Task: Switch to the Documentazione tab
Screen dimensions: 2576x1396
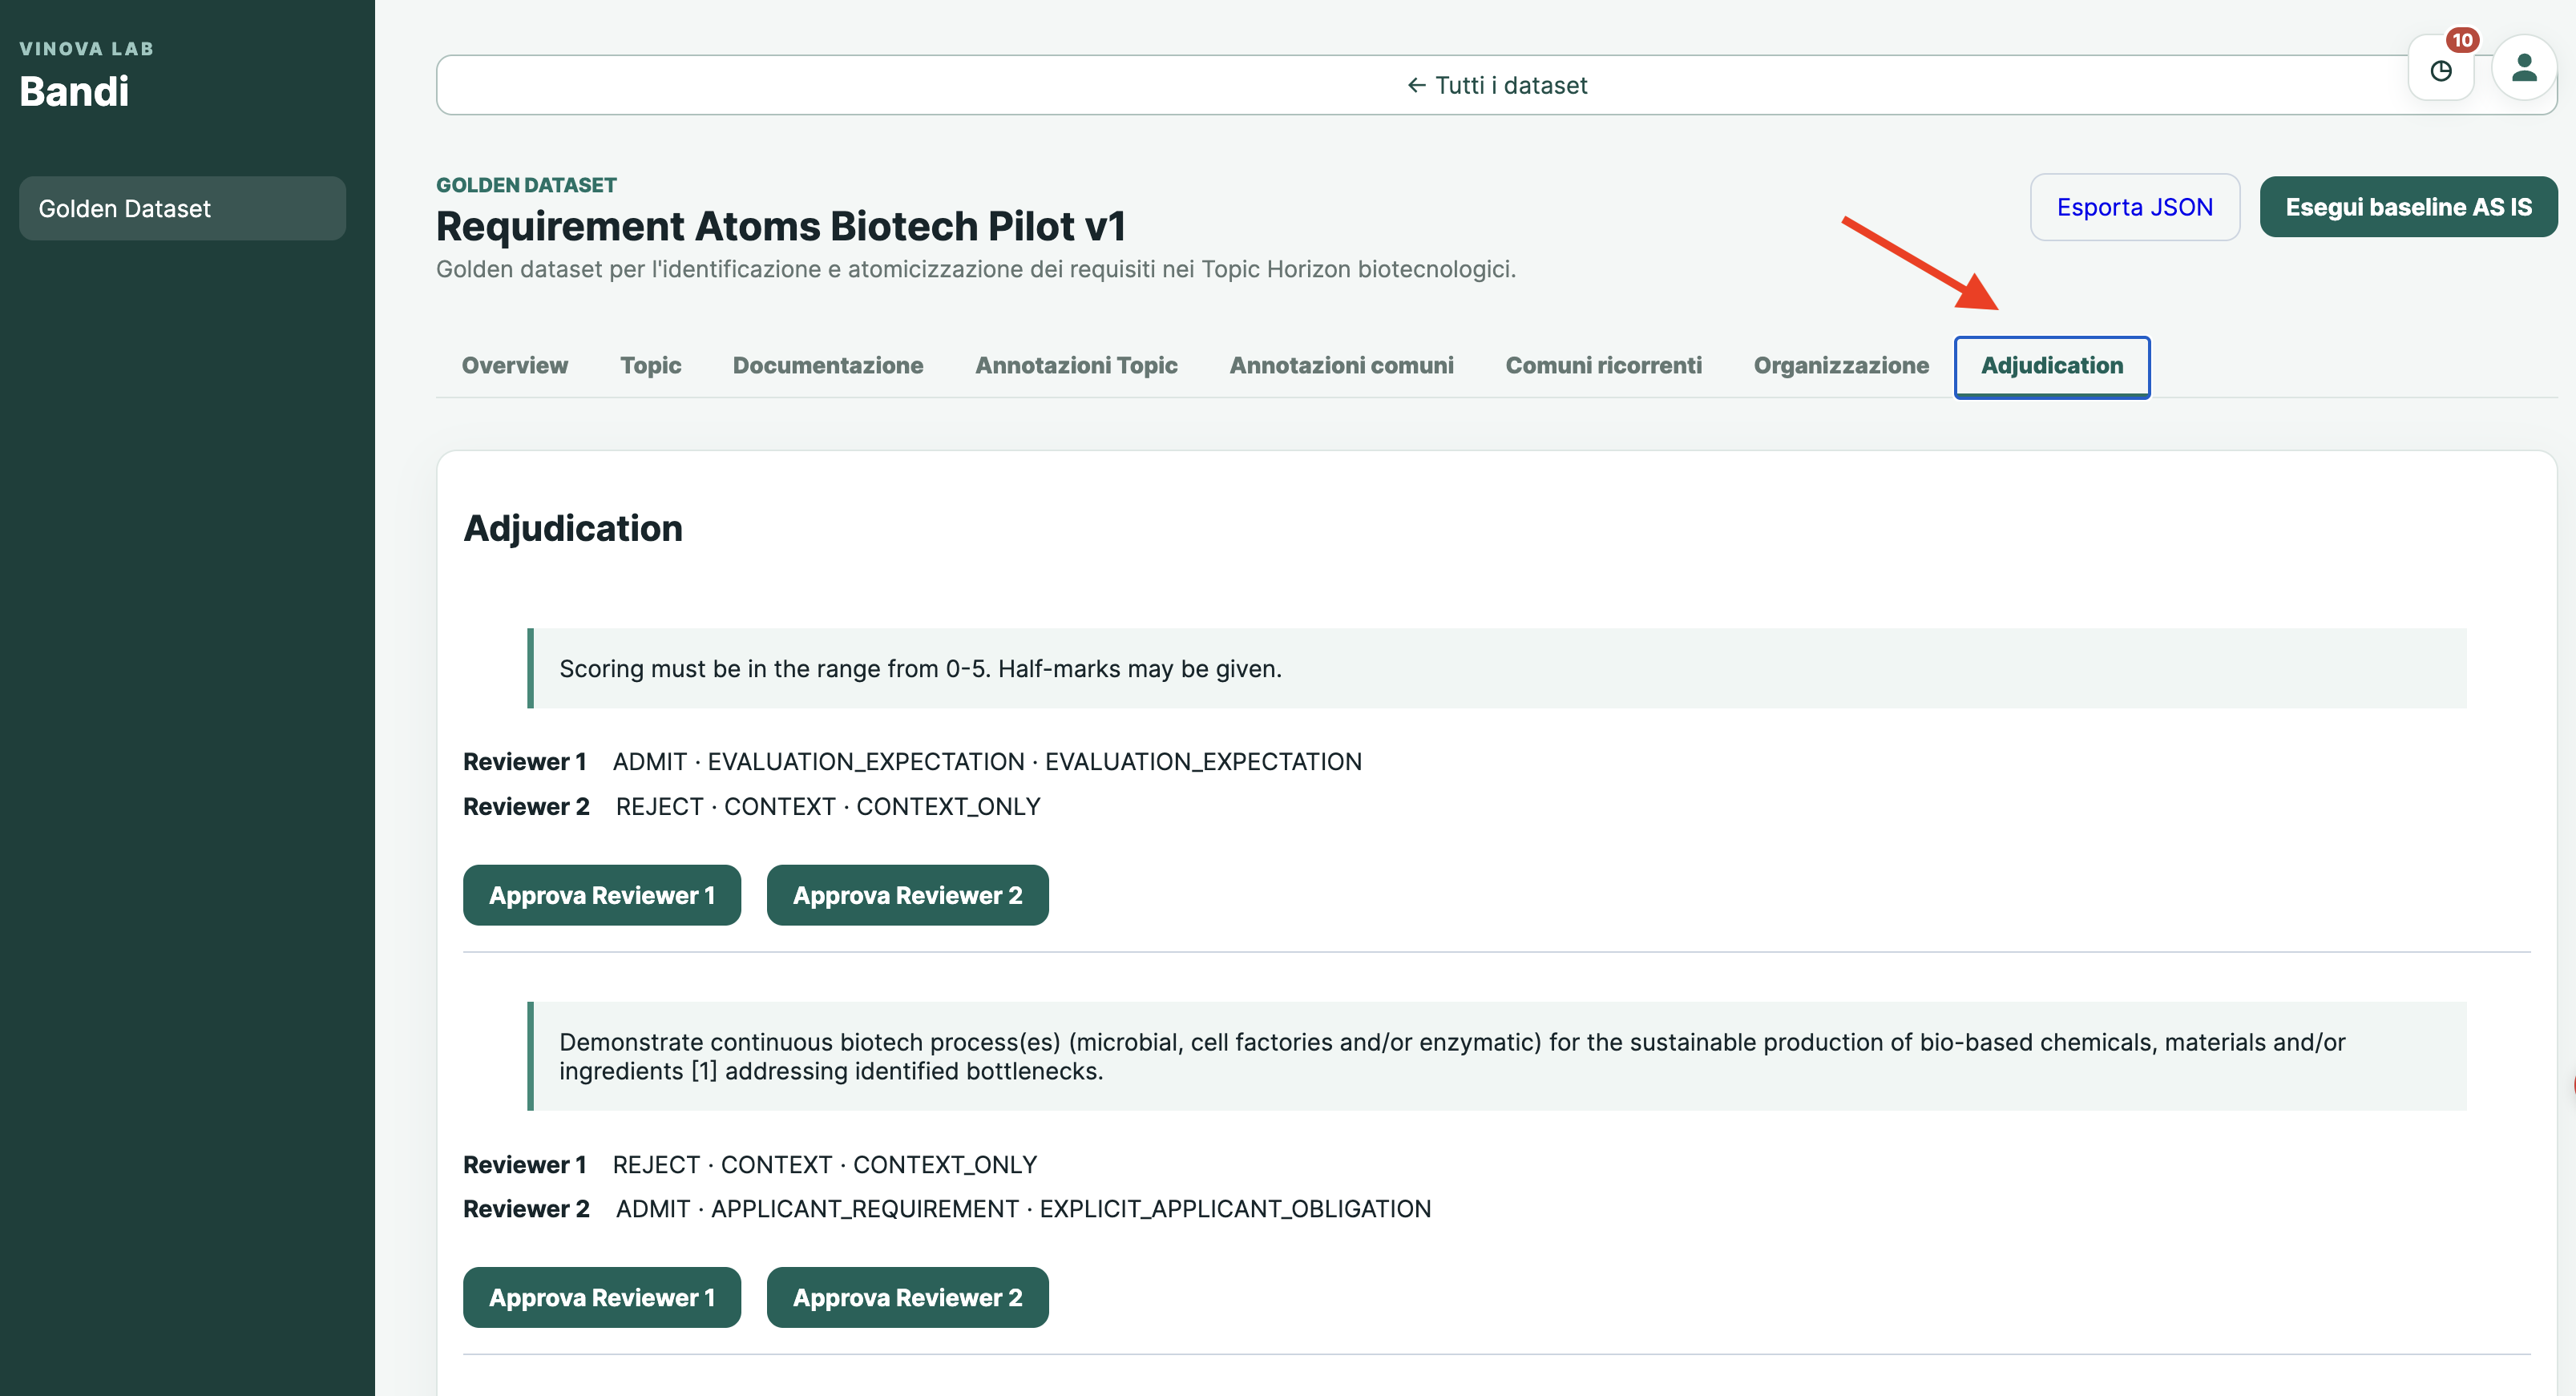Action: click(x=827, y=365)
